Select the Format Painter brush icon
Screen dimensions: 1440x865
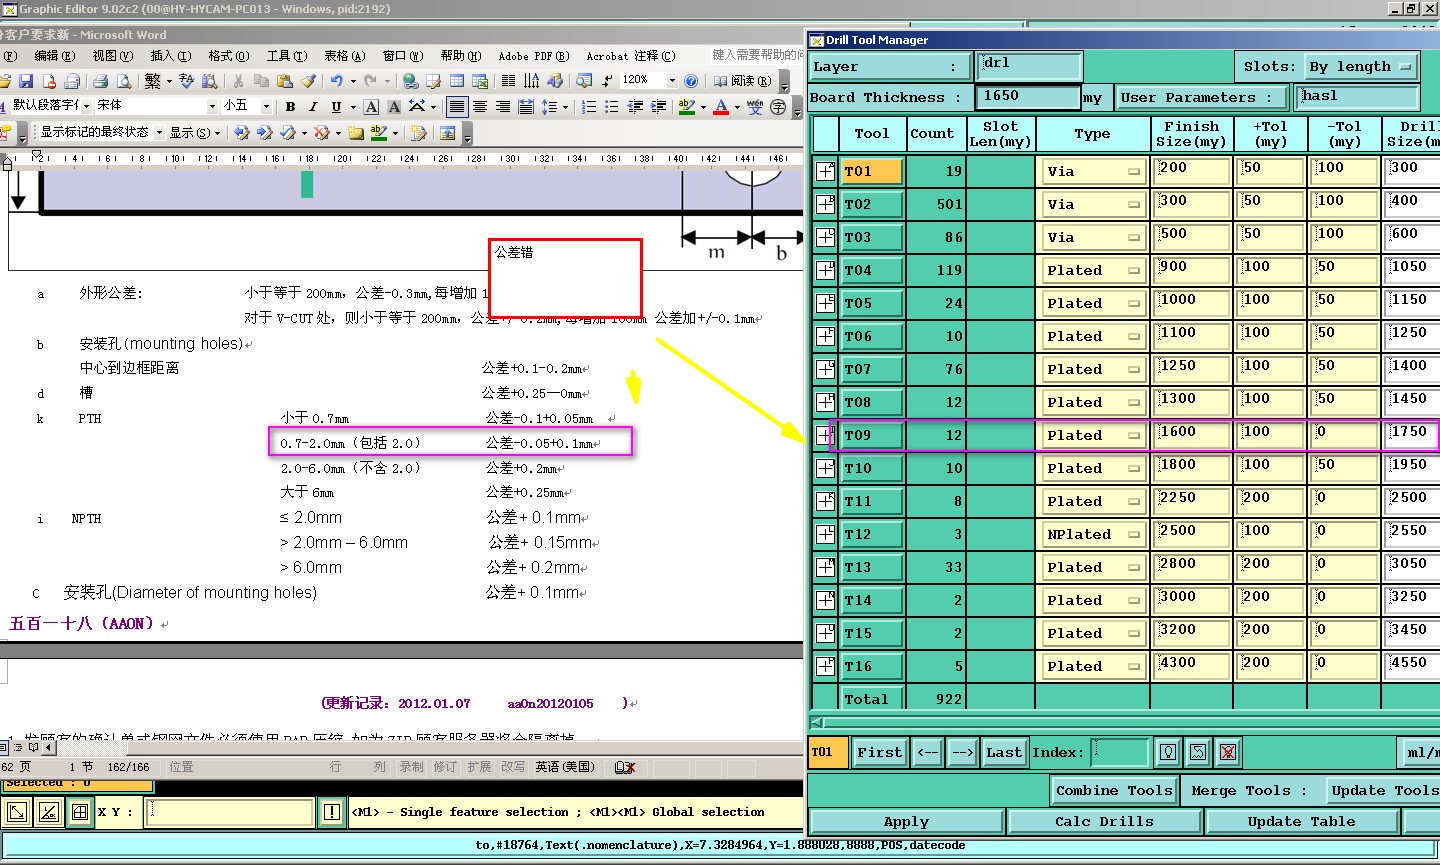pyautogui.click(x=308, y=81)
